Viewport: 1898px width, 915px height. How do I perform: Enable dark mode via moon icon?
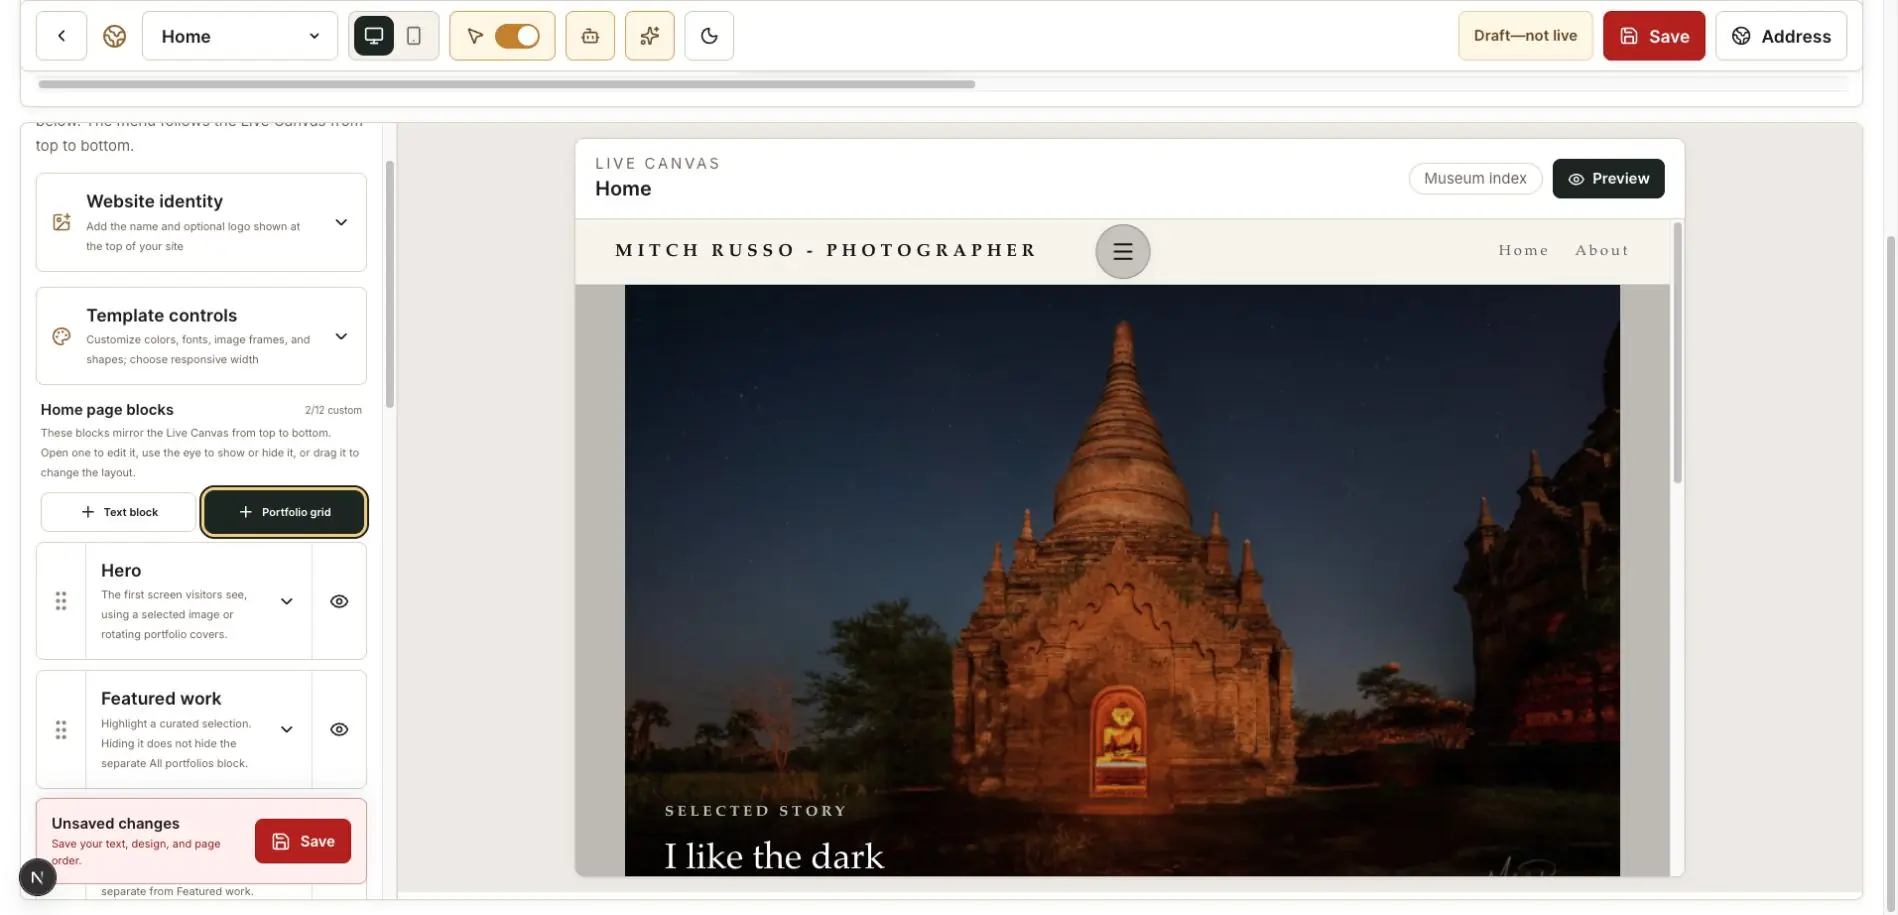(x=709, y=36)
